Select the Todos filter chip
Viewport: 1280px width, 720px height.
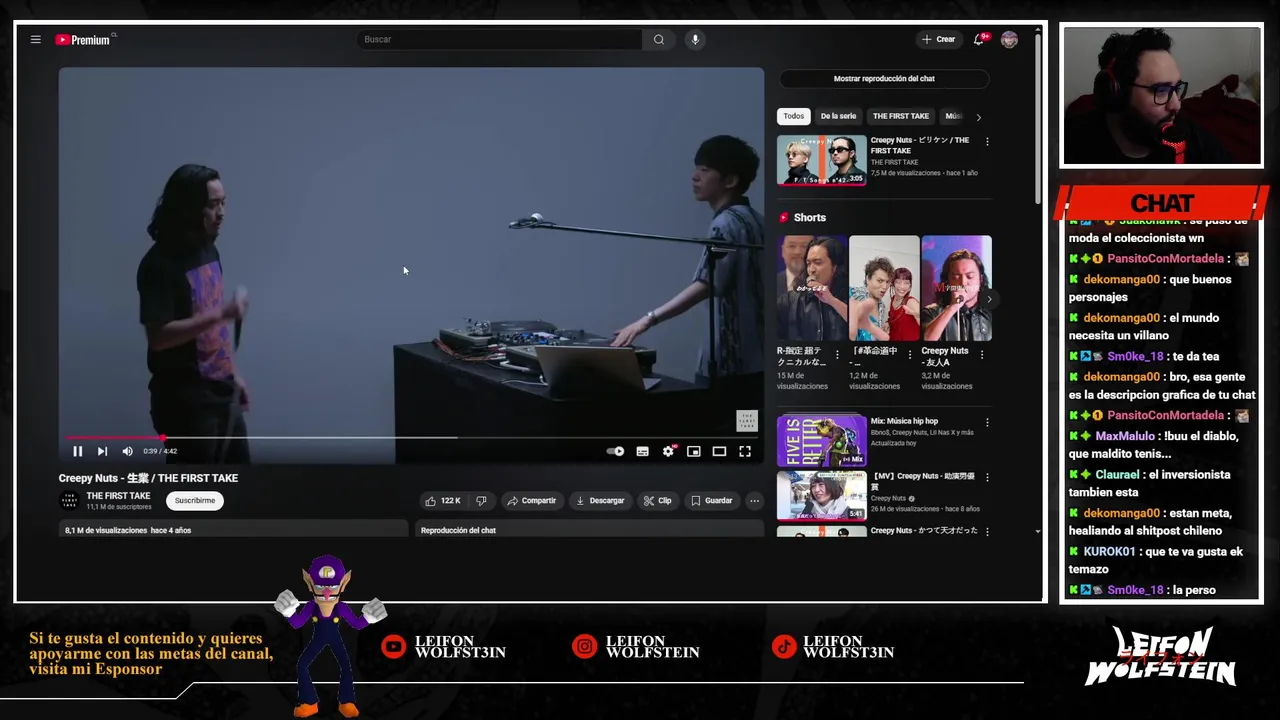pos(793,116)
